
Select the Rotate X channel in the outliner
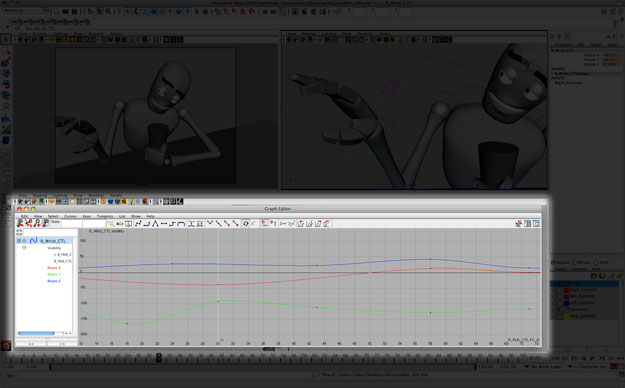(53, 268)
